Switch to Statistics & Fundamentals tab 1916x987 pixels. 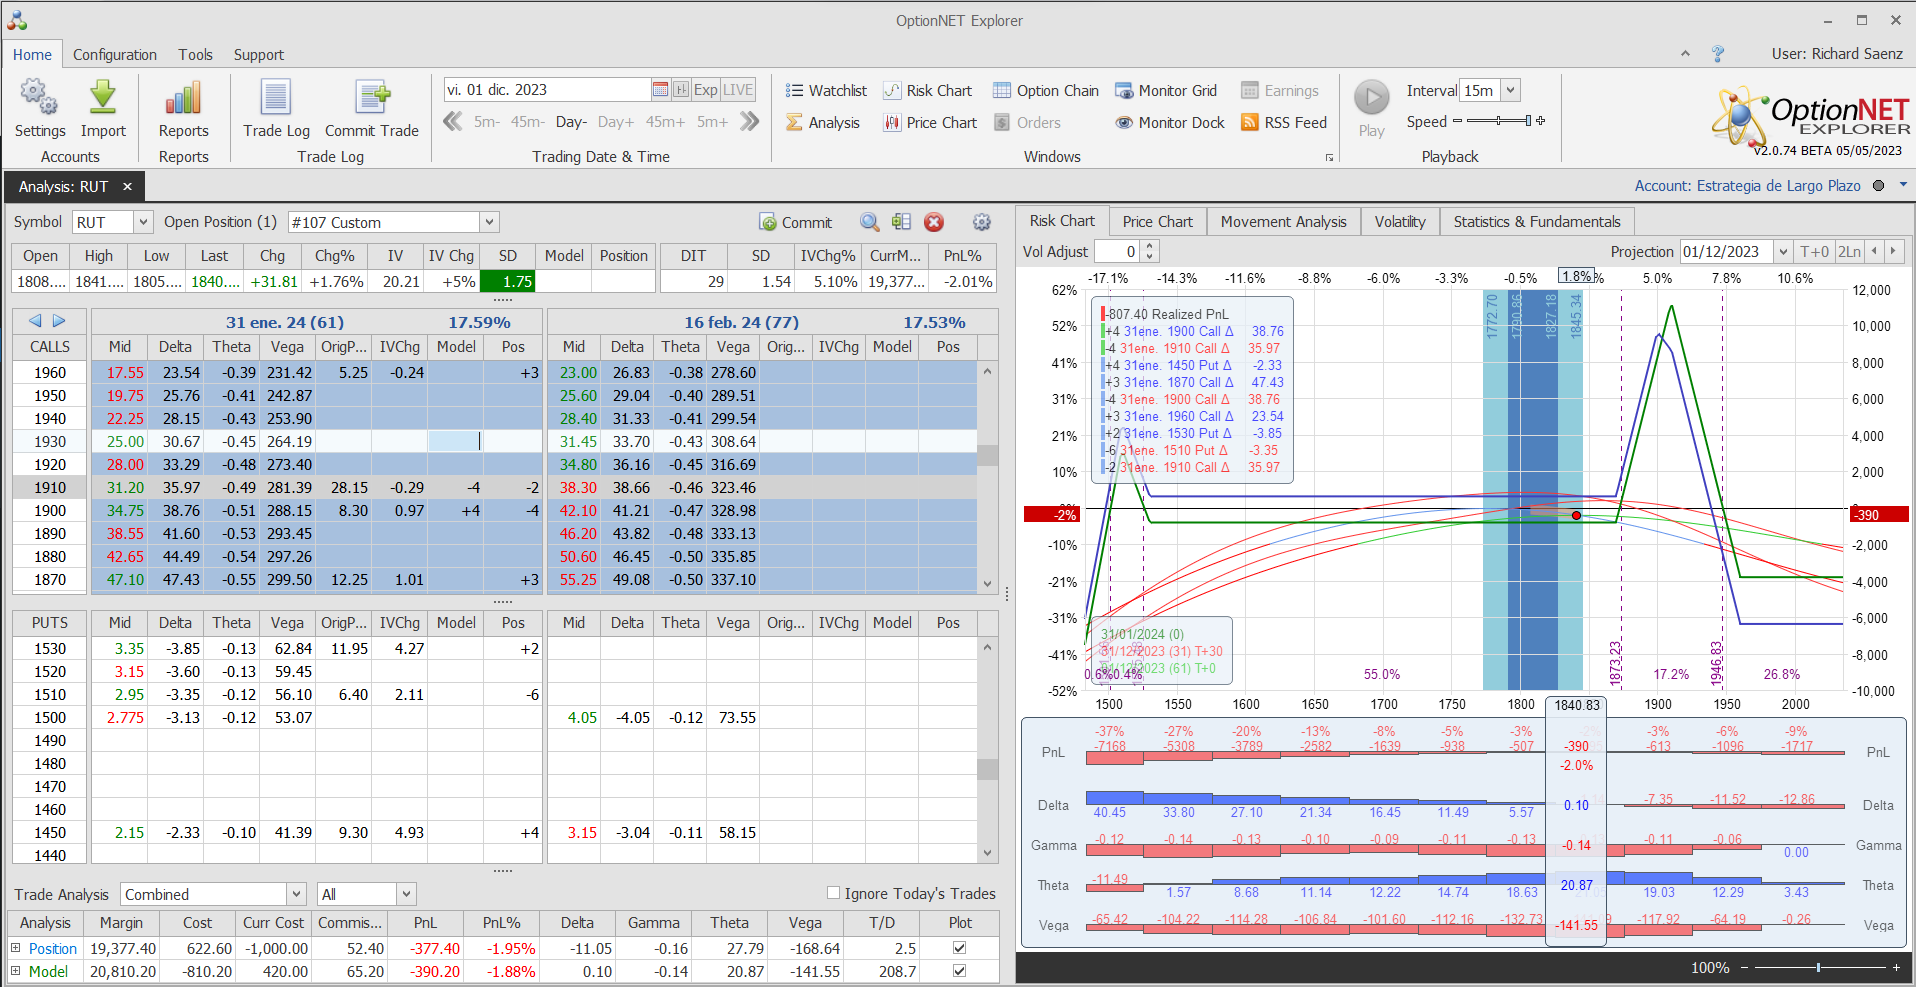(x=1537, y=222)
